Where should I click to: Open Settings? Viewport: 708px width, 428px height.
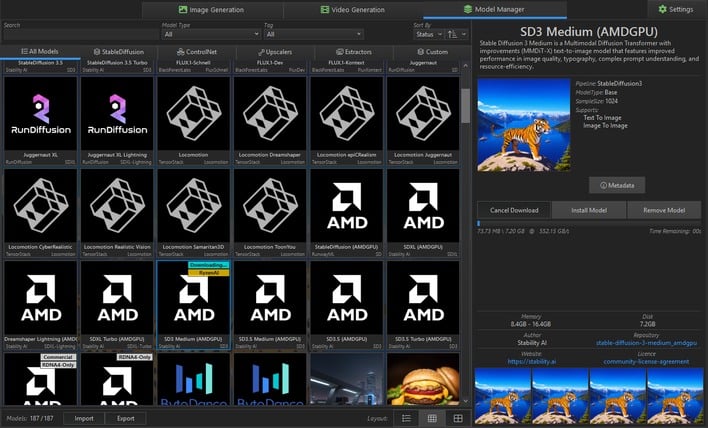click(676, 9)
